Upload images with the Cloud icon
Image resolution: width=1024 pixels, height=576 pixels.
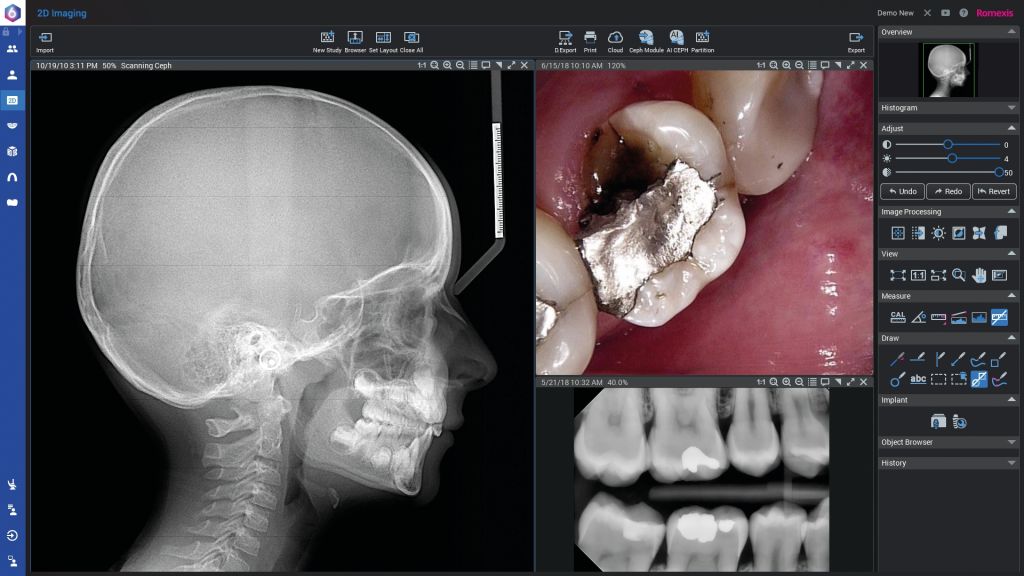tap(615, 38)
